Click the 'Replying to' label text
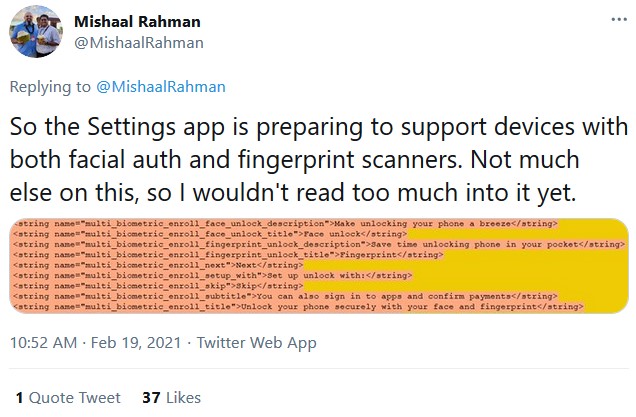The height and width of the screenshot is (417, 636). point(50,87)
